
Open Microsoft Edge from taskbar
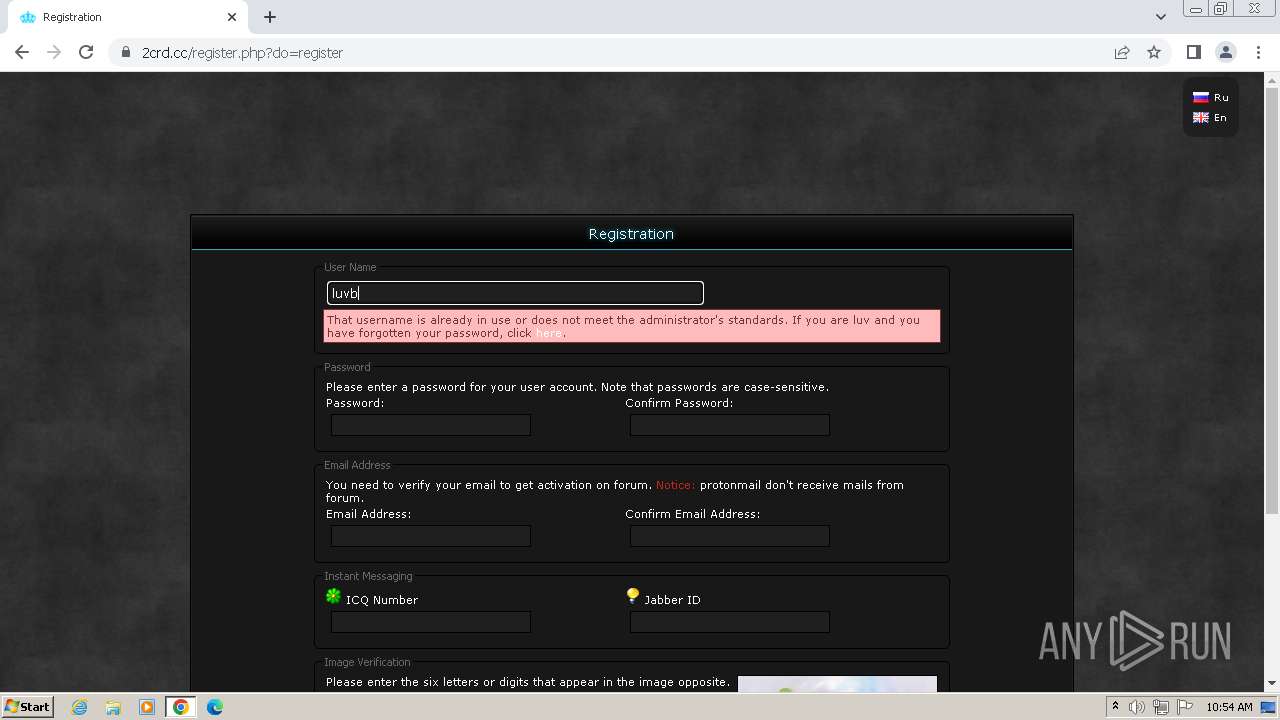click(215, 707)
